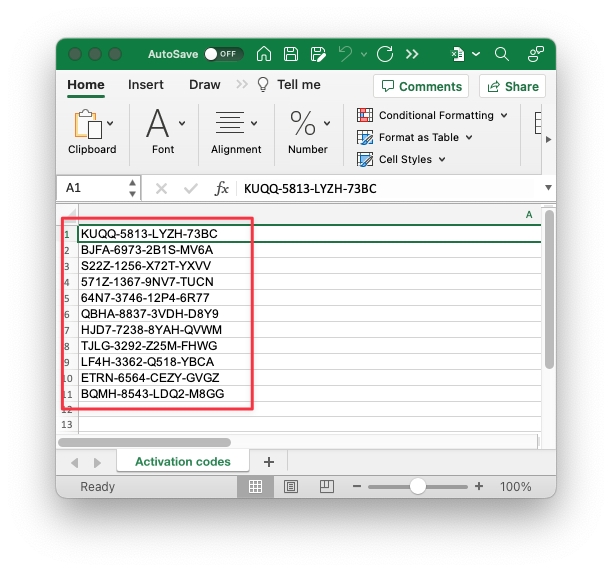Viewport: 612px width, 572px height.
Task: Click the zoom slider handle
Action: 418,487
